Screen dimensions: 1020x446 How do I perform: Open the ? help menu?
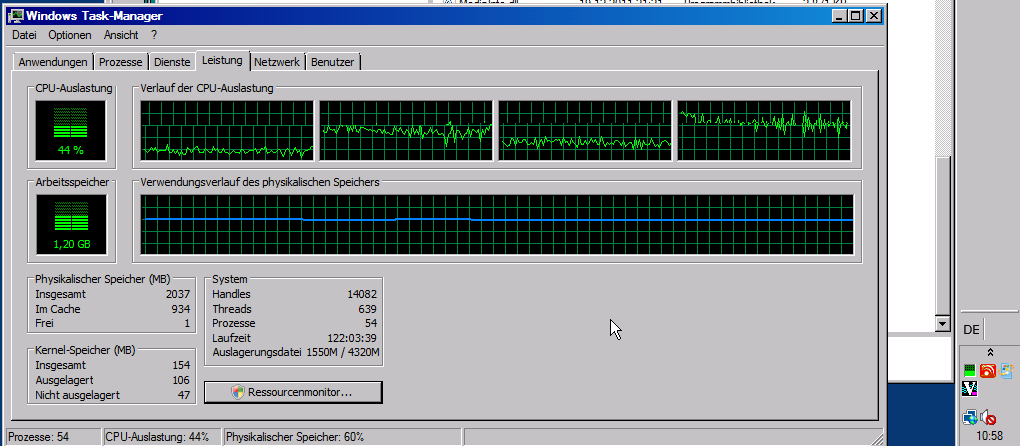coord(154,35)
